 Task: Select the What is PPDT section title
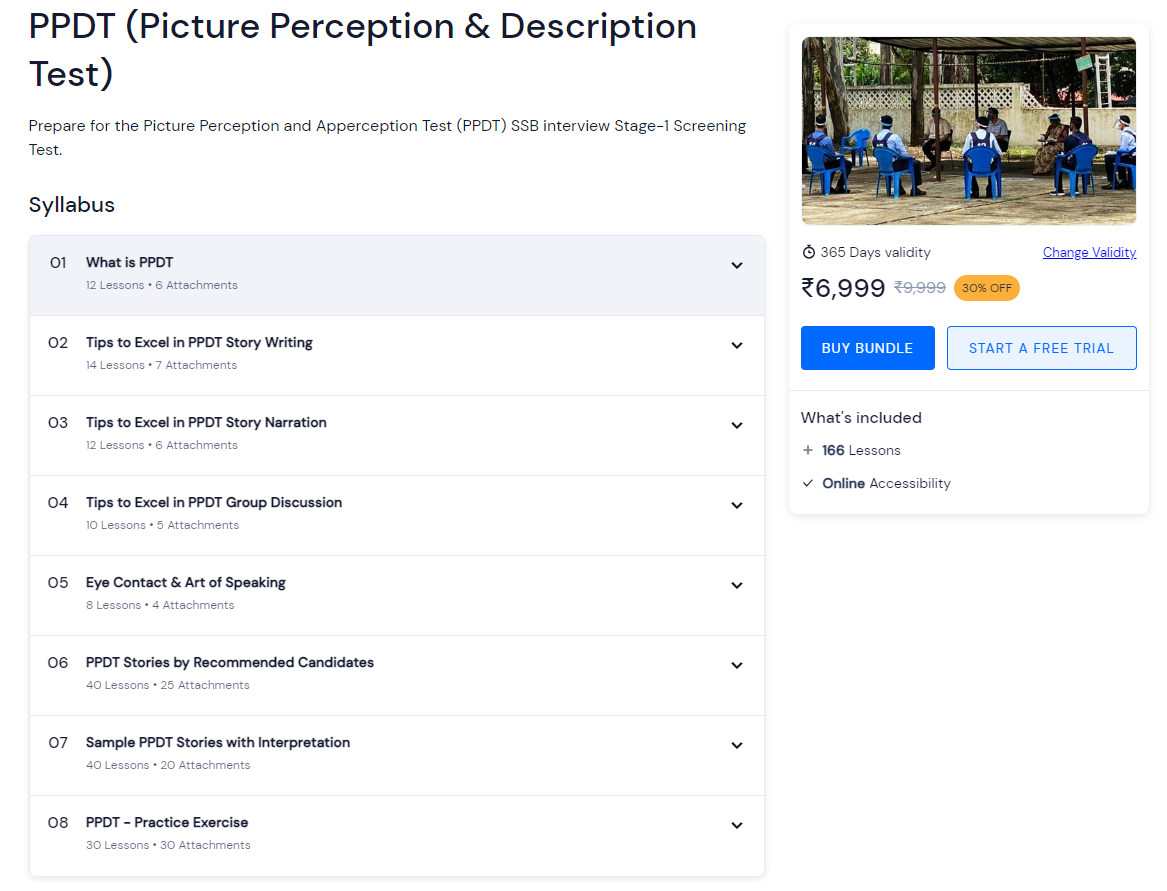pyautogui.click(x=130, y=263)
